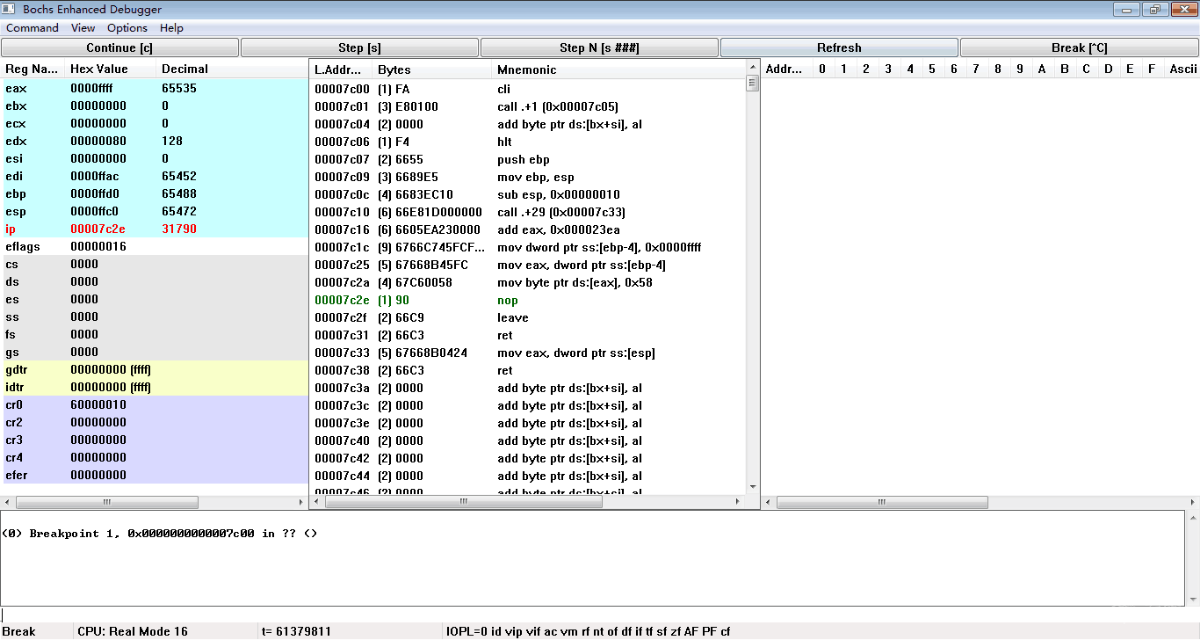Select the mov byte ptr ds:[eax], 0x58 line
The height and width of the screenshot is (640, 1200).
pos(528,282)
